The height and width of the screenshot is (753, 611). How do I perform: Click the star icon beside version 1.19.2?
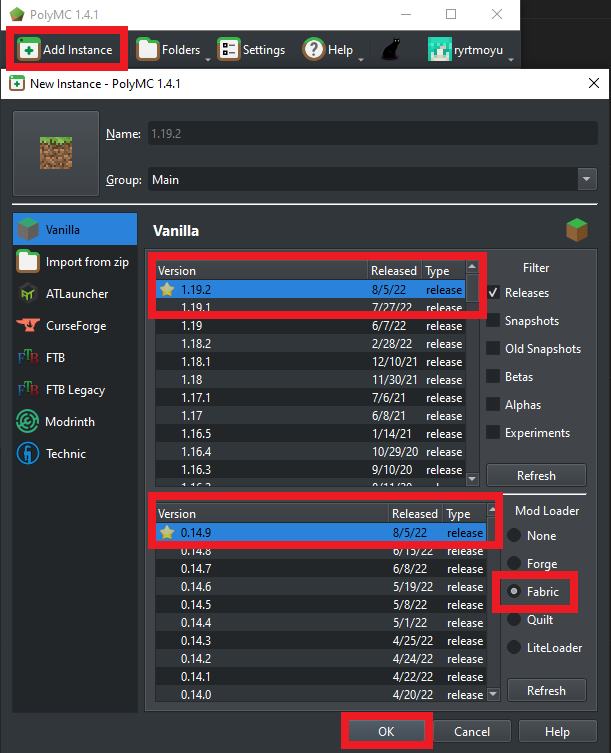coord(167,290)
